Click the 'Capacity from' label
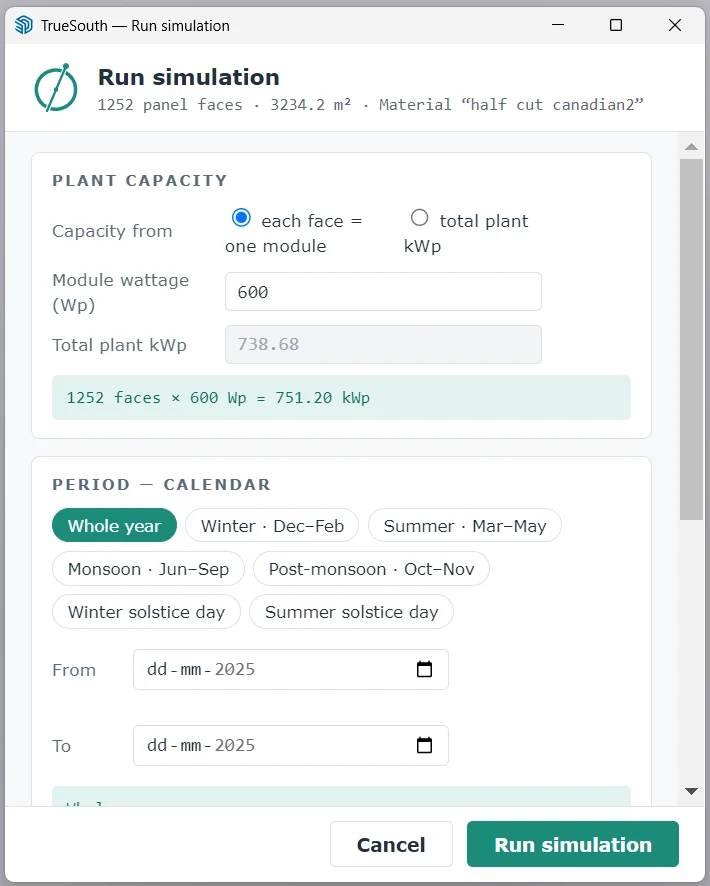 [x=112, y=231]
